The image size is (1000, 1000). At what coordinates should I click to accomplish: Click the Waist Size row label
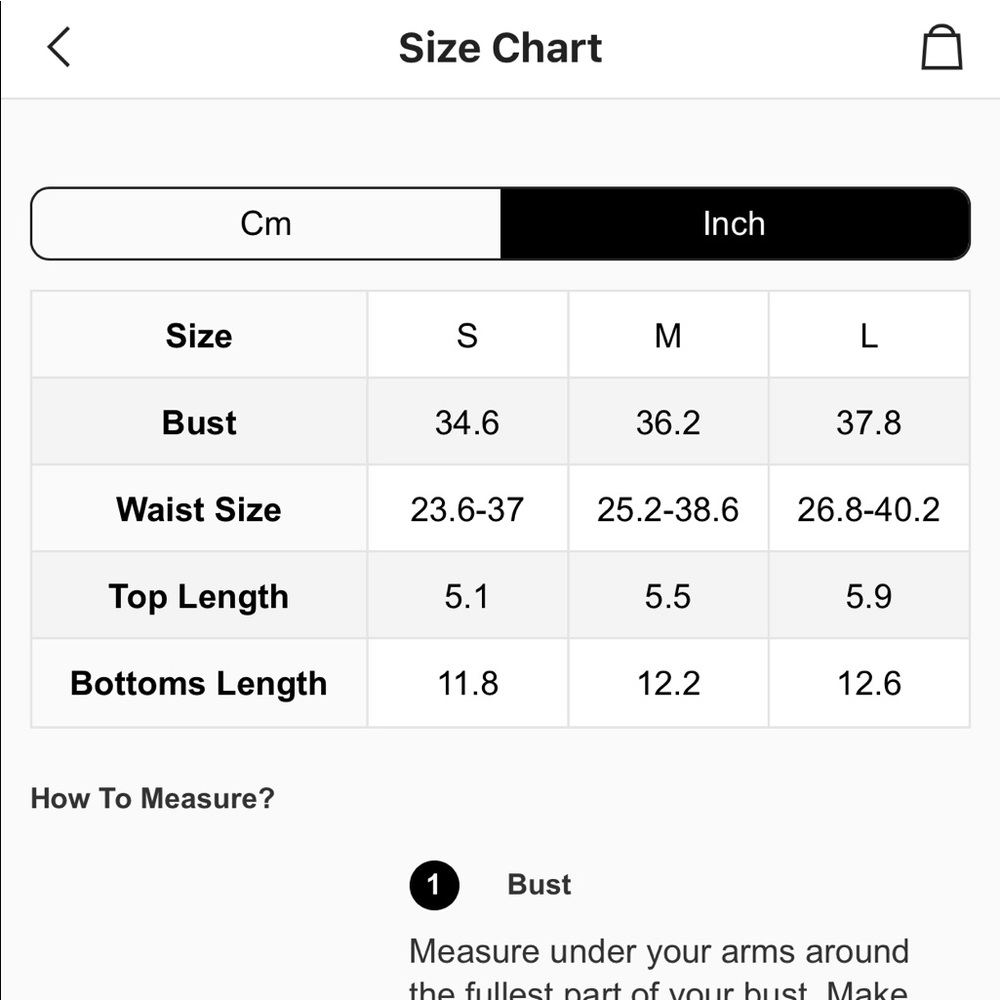coord(199,510)
